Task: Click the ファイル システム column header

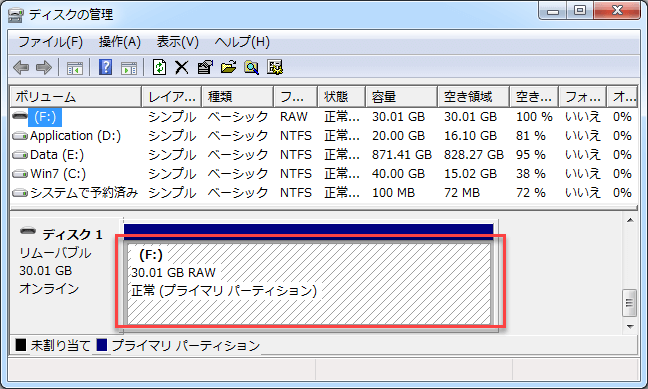Action: tap(295, 97)
